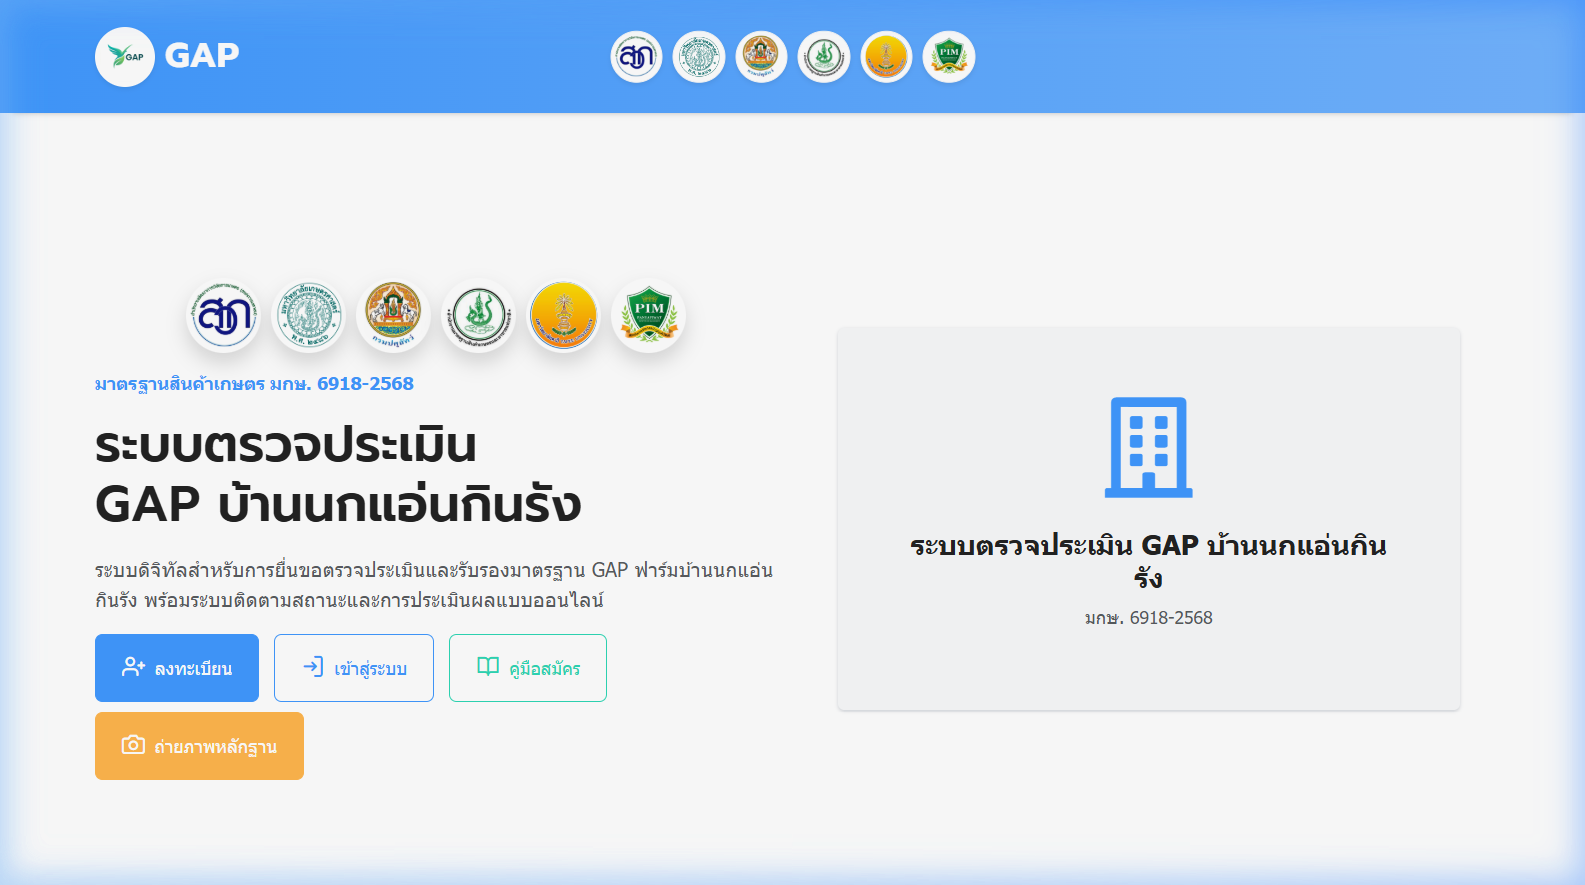Click the GAP title text in header
The image size is (1585, 885).
(x=202, y=56)
